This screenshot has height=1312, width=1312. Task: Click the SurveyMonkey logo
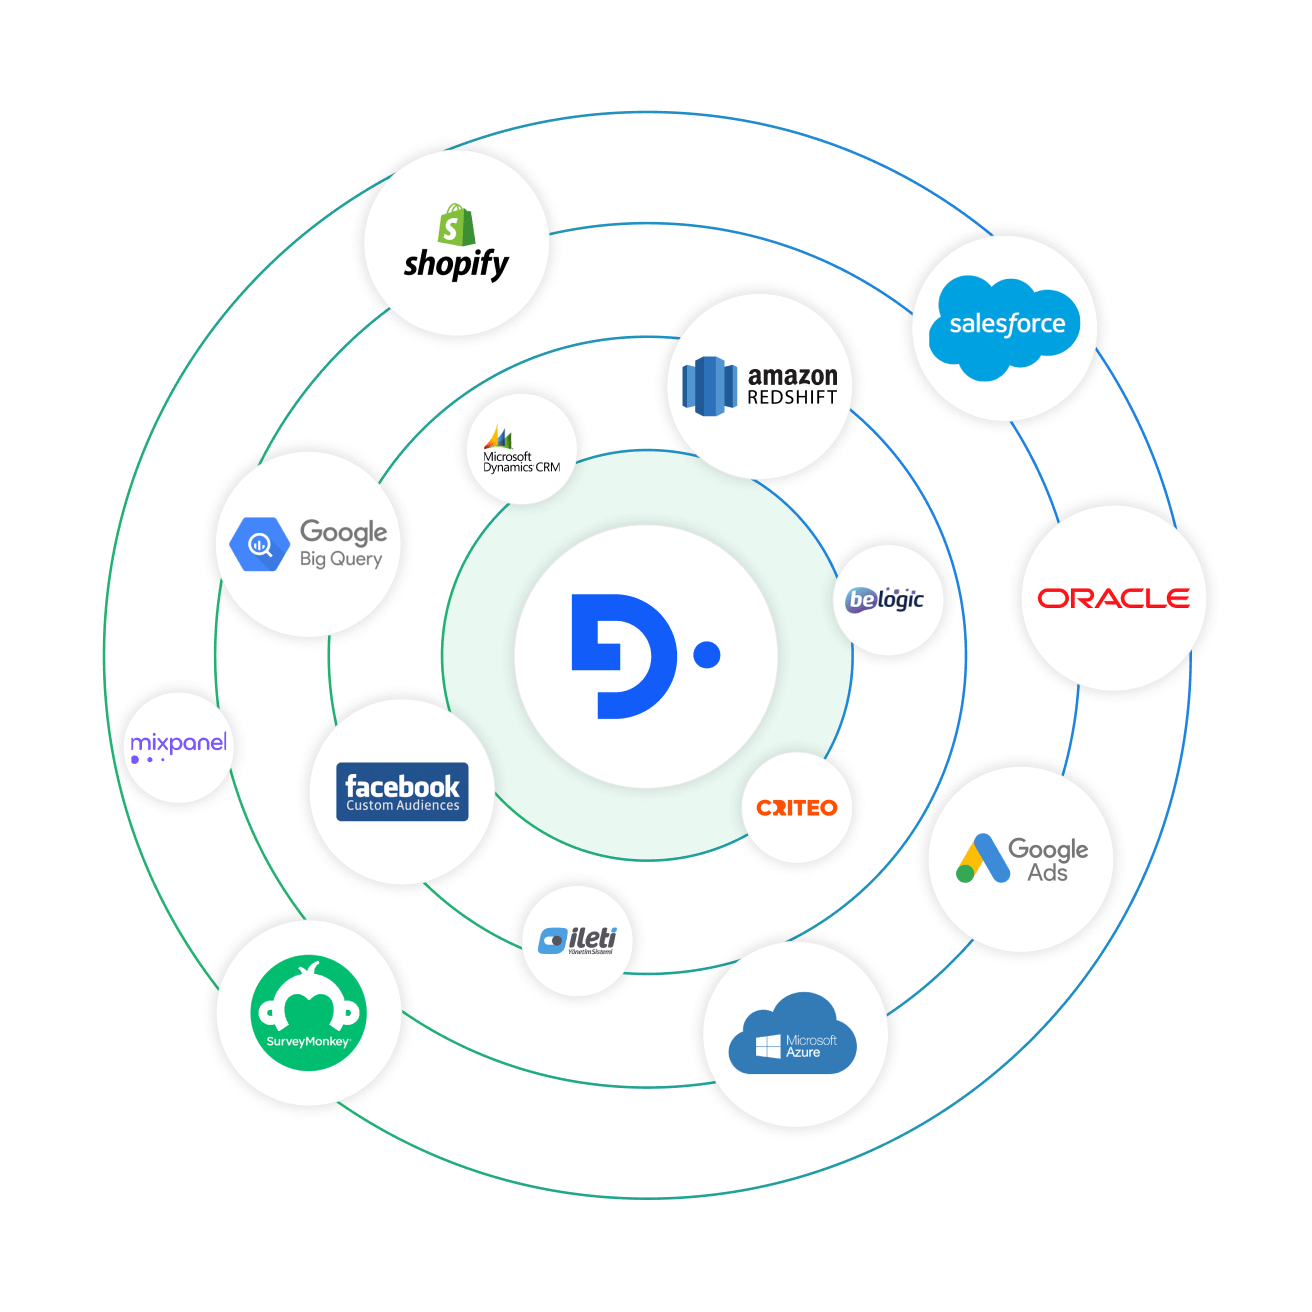pyautogui.click(x=309, y=1013)
